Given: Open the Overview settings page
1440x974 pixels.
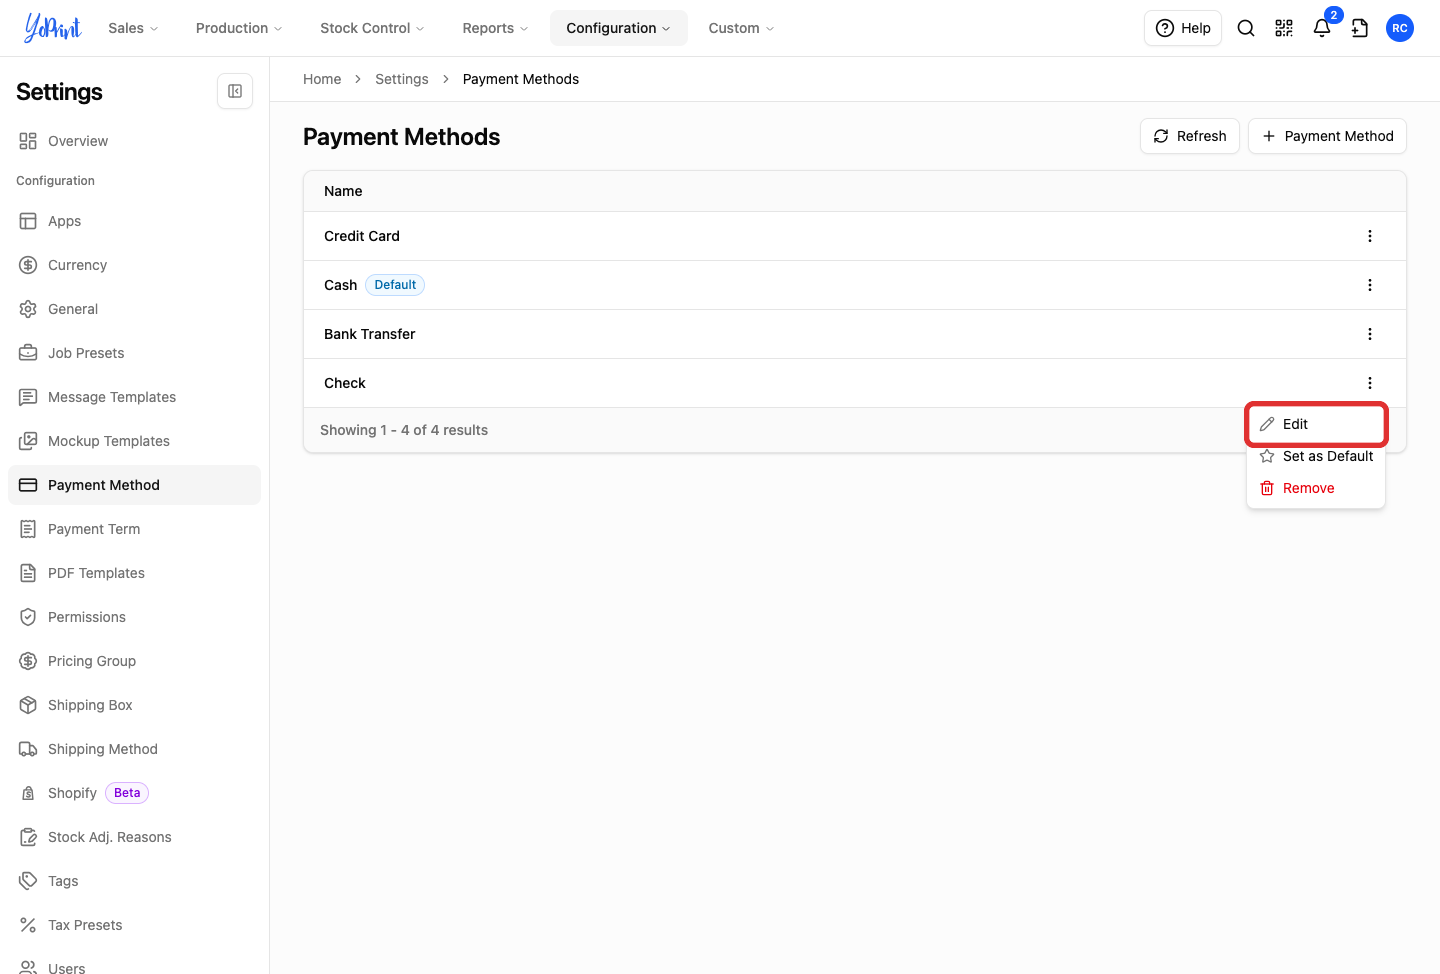Looking at the screenshot, I should pyautogui.click(x=134, y=141).
